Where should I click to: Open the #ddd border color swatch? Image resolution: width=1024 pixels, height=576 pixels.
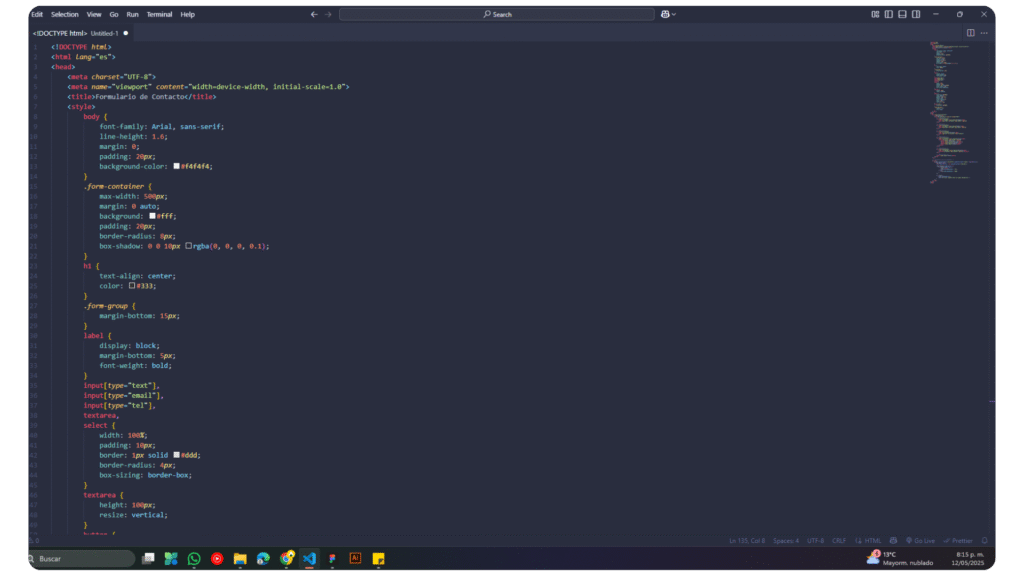176,455
